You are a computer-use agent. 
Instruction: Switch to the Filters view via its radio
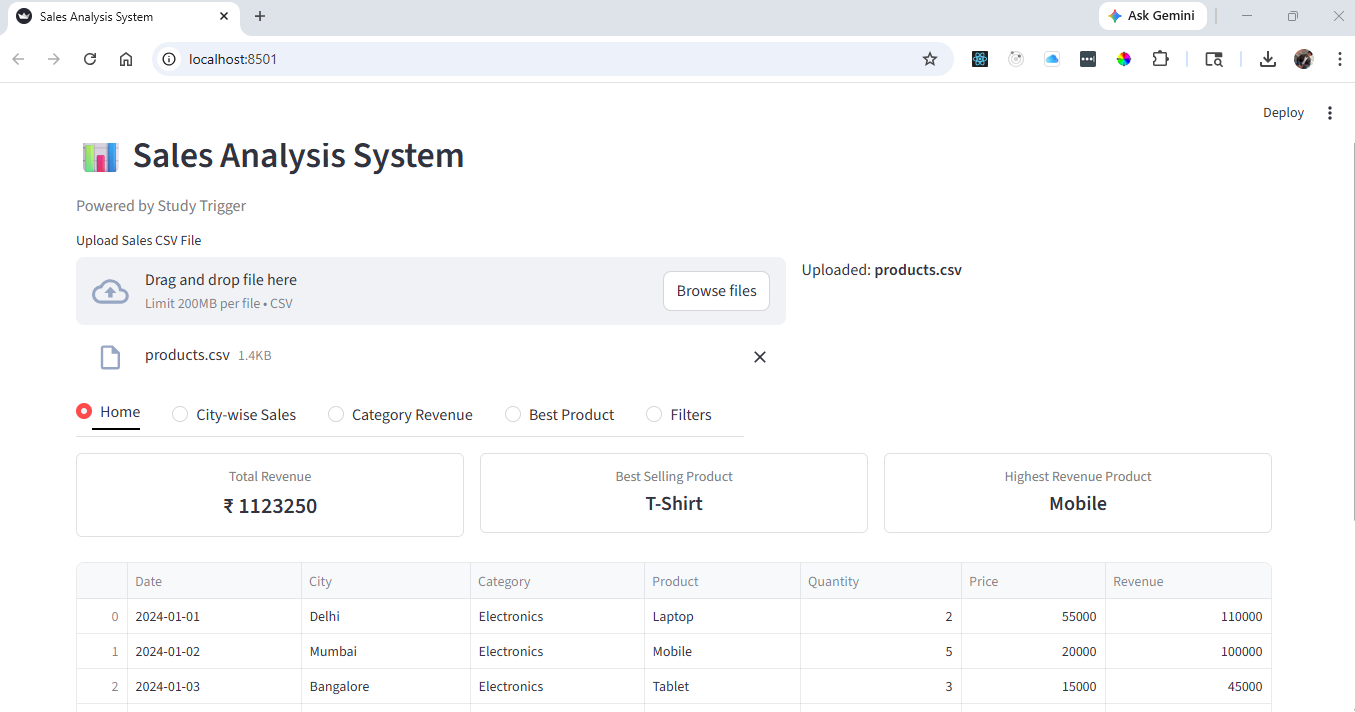(654, 414)
